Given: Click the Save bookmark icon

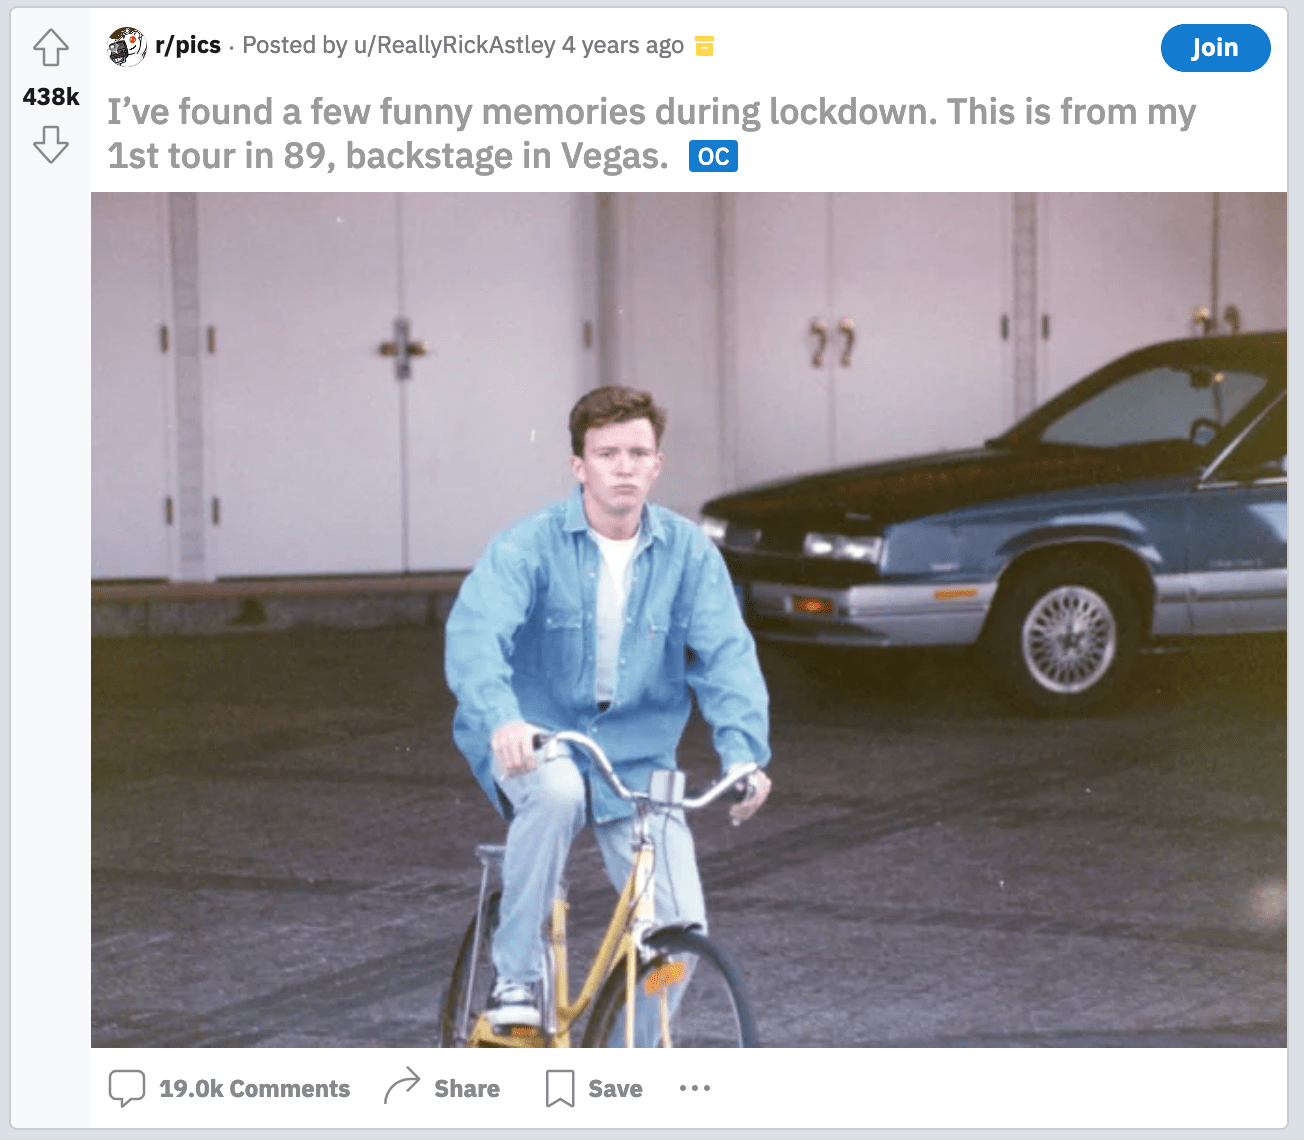Looking at the screenshot, I should pos(560,1088).
